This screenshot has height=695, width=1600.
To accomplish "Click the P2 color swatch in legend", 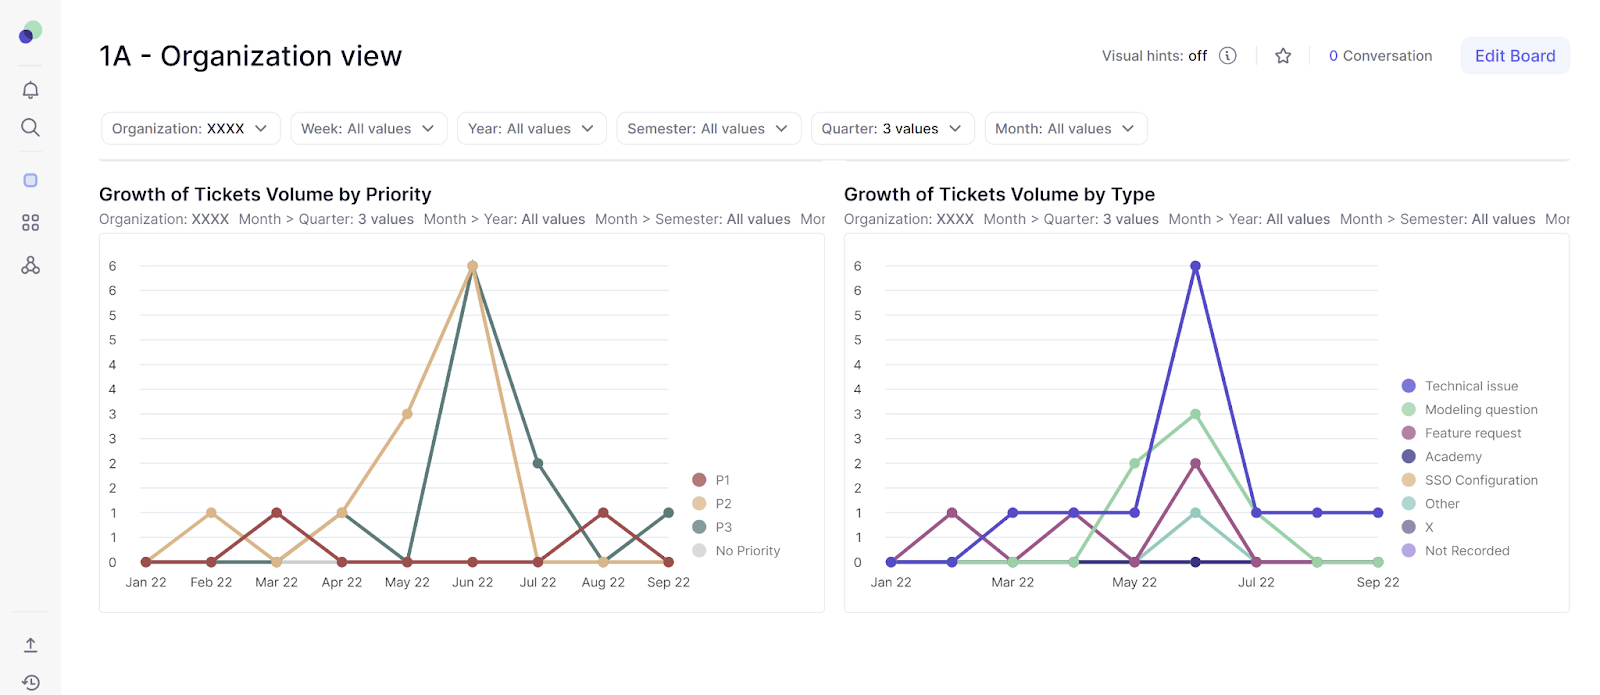I will (x=699, y=504).
